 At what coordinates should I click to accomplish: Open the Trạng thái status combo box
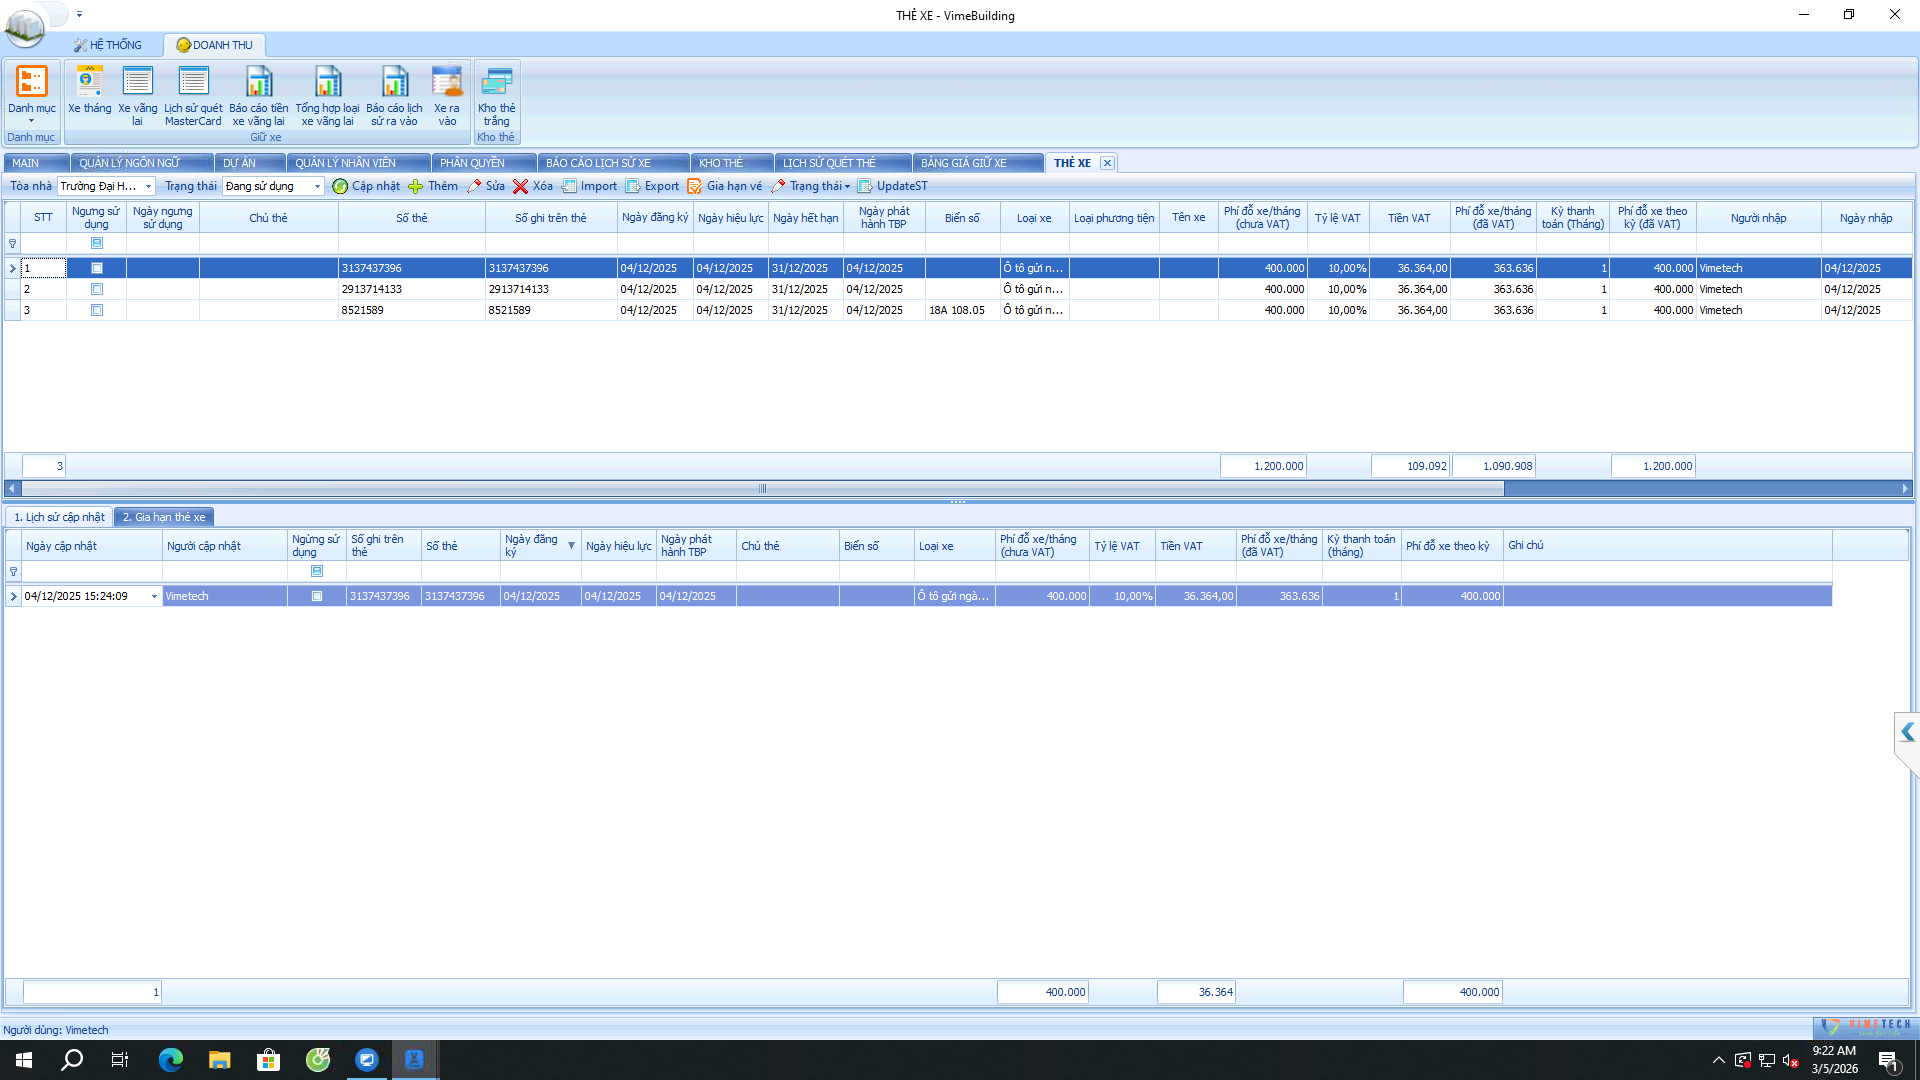tap(317, 186)
